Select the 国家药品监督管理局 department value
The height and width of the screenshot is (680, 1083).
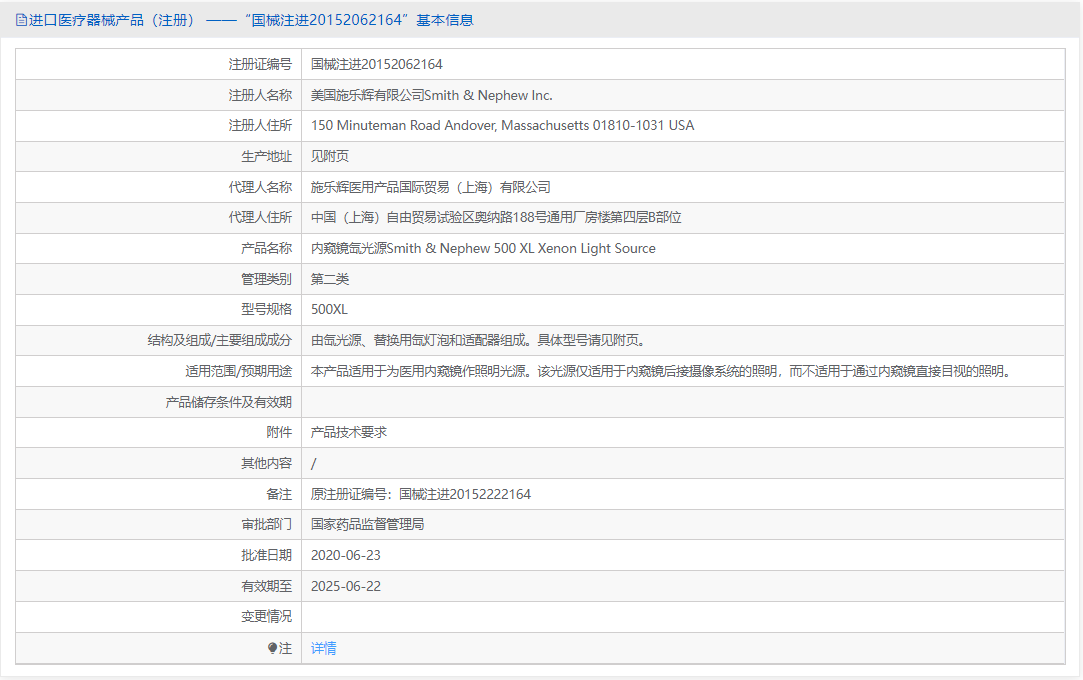(x=367, y=525)
